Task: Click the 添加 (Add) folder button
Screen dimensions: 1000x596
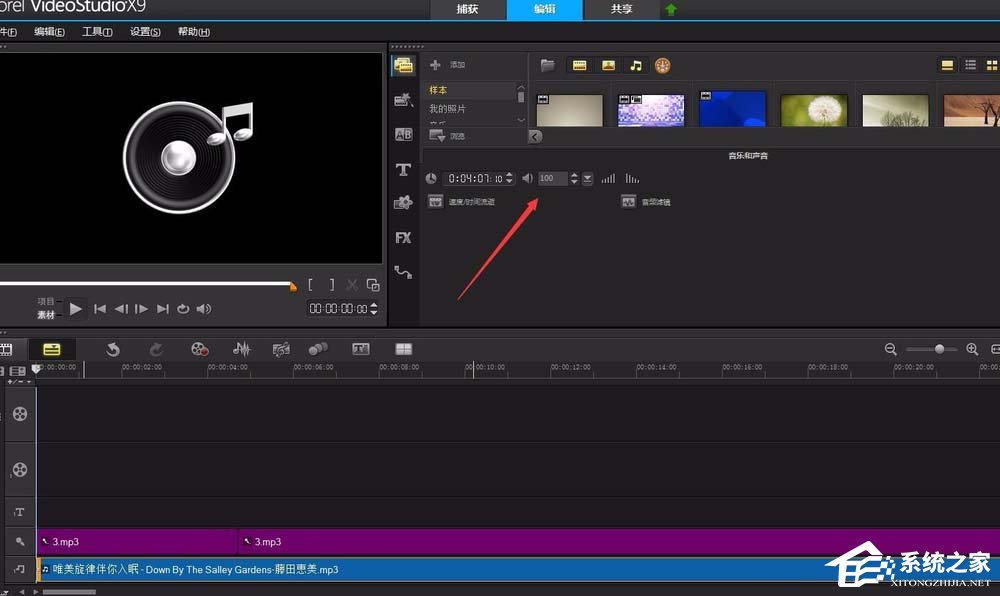Action: pos(436,65)
